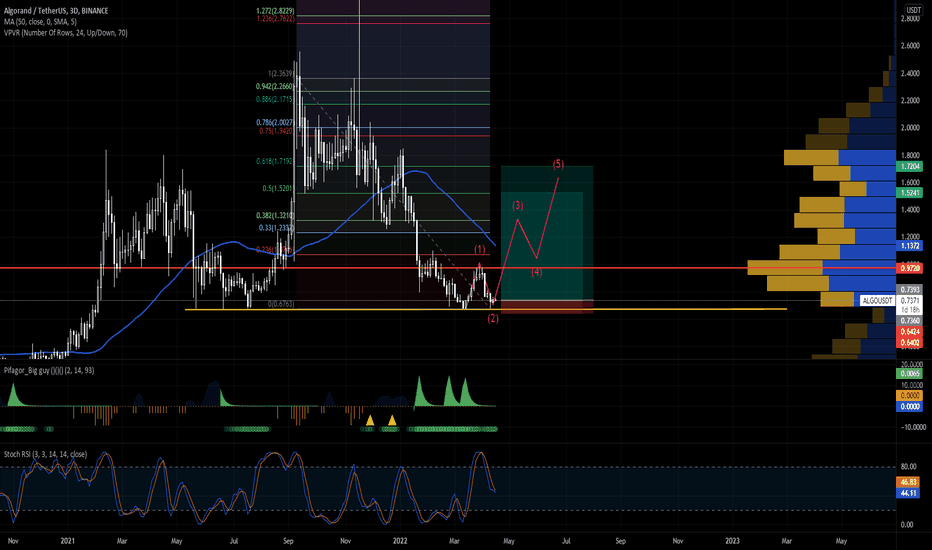Click the 0(0.6763) Fibonacci label
Image resolution: width=932 pixels, height=550 pixels.
[x=281, y=304]
